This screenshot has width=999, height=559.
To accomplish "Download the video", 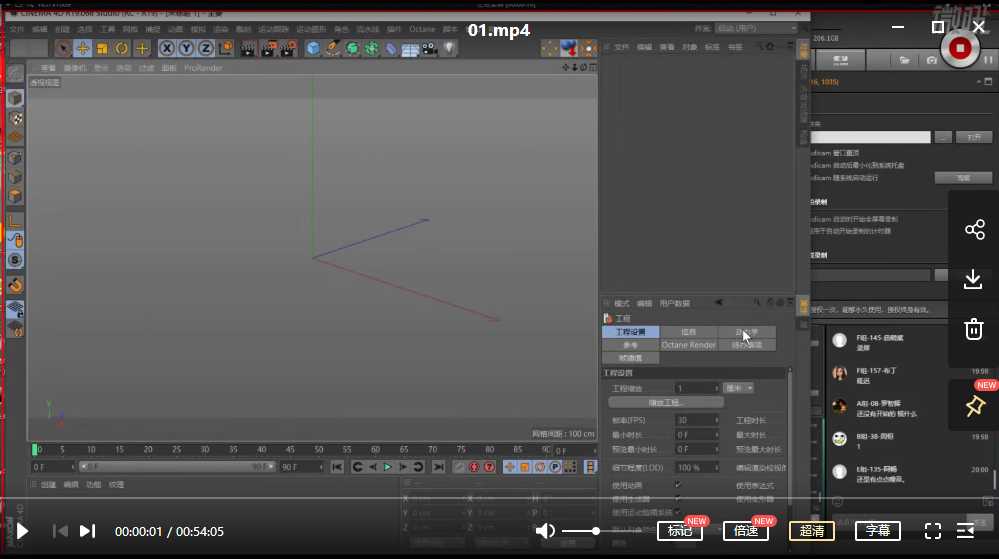I will click(x=974, y=279).
